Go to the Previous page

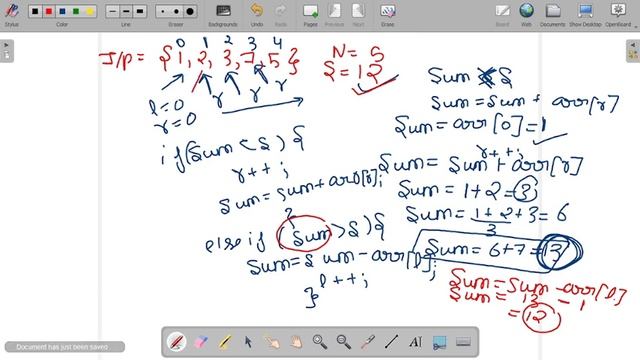(x=334, y=15)
